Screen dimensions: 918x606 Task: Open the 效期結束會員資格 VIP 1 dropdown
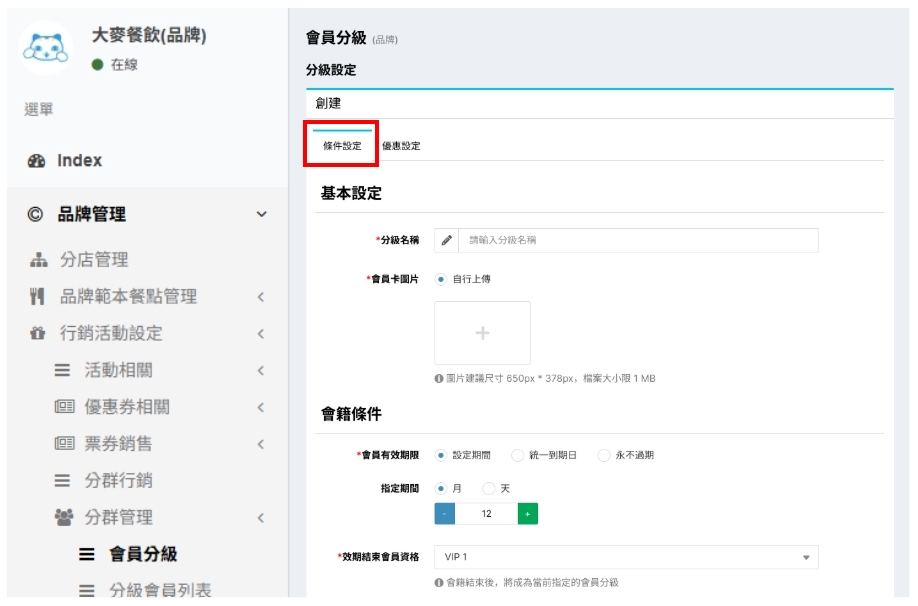coord(626,557)
